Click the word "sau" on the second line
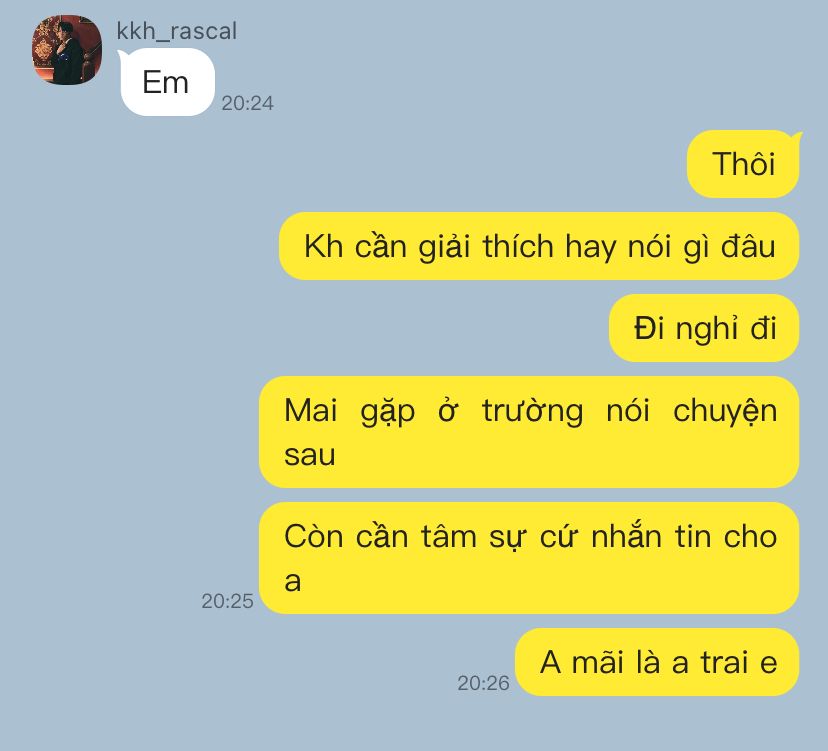Viewport: 828px width, 751px height. point(310,455)
